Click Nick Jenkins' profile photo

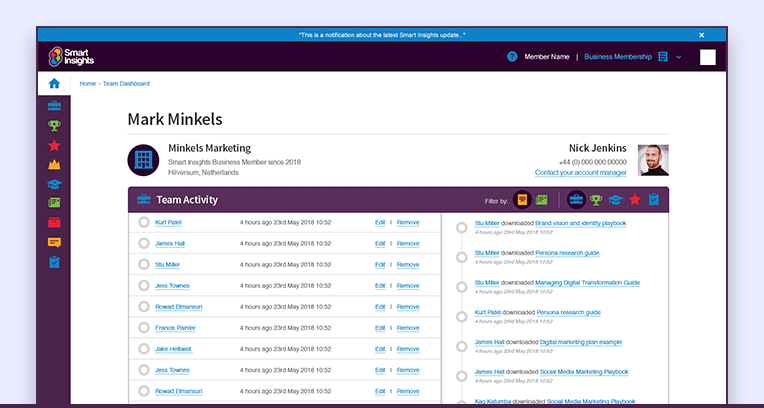tap(653, 160)
